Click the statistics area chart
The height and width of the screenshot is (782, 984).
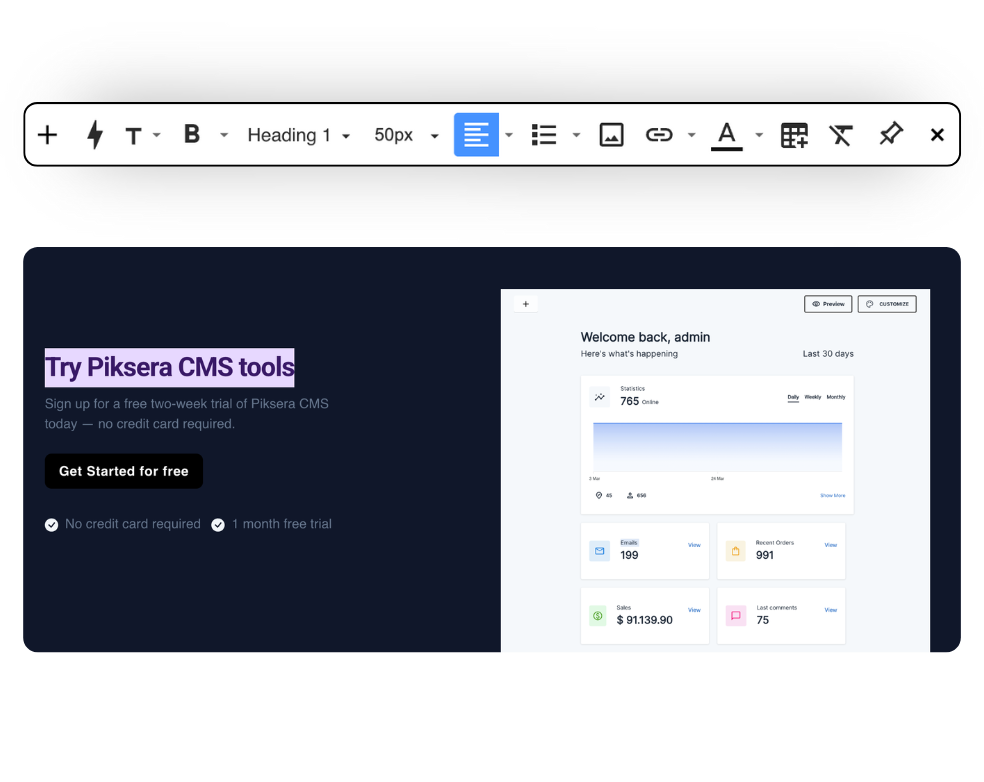tap(717, 447)
